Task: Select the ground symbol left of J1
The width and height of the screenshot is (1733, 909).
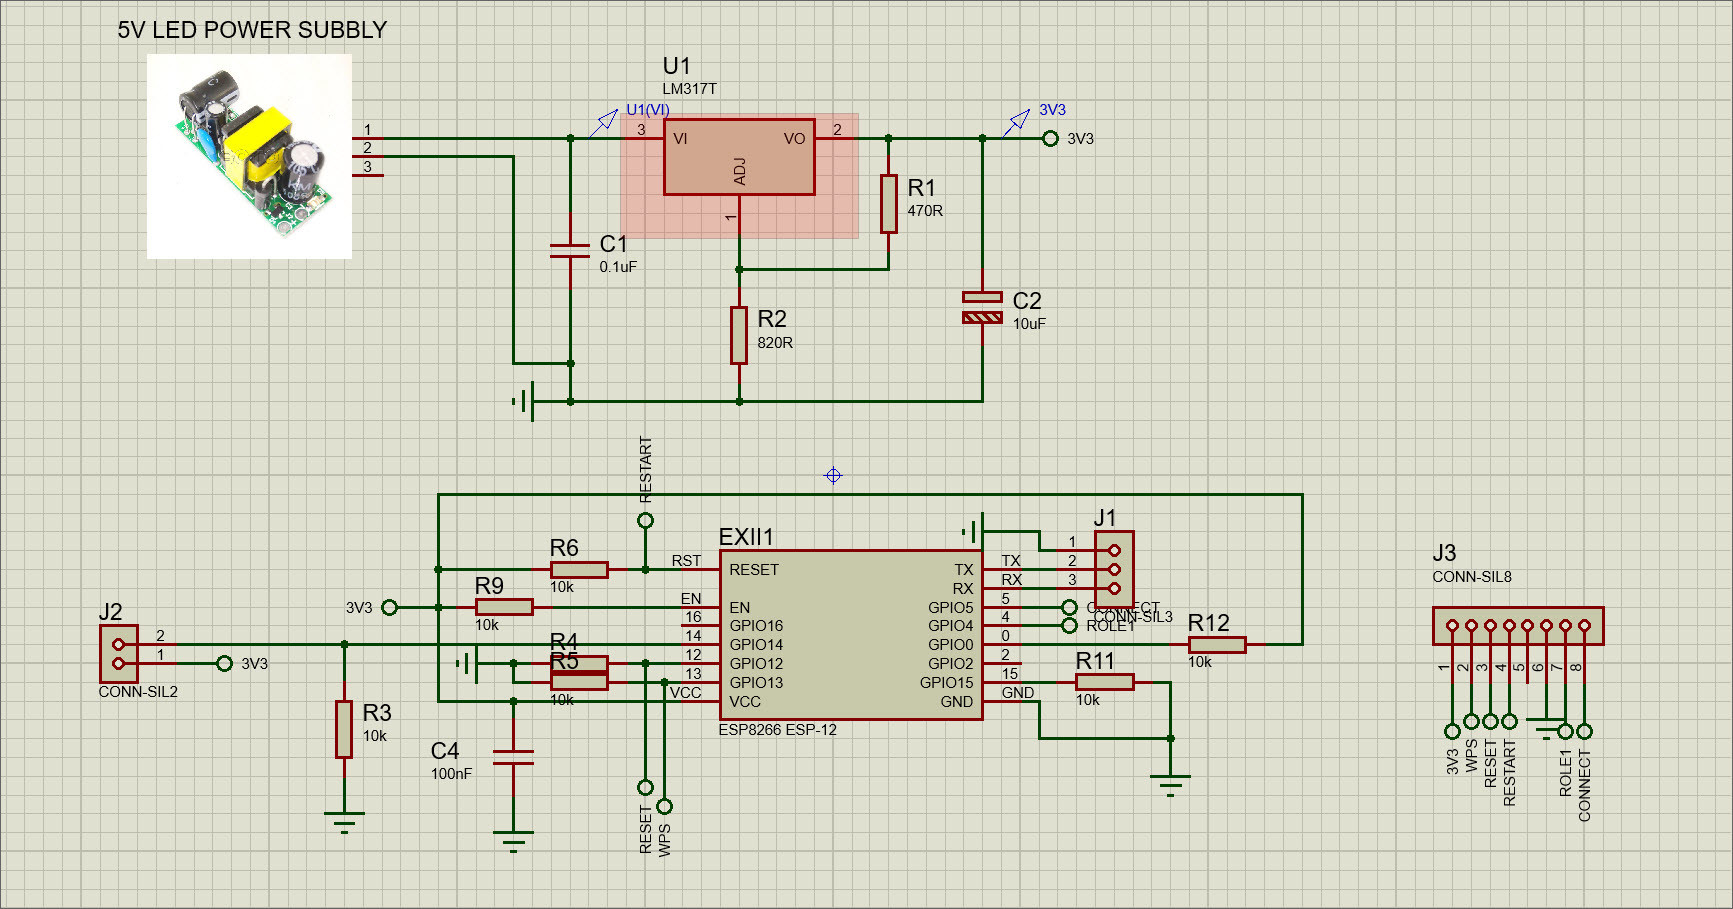Action: tap(972, 531)
